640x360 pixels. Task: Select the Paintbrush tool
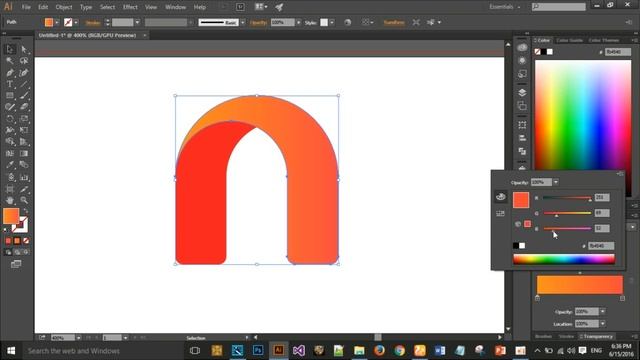[24, 96]
